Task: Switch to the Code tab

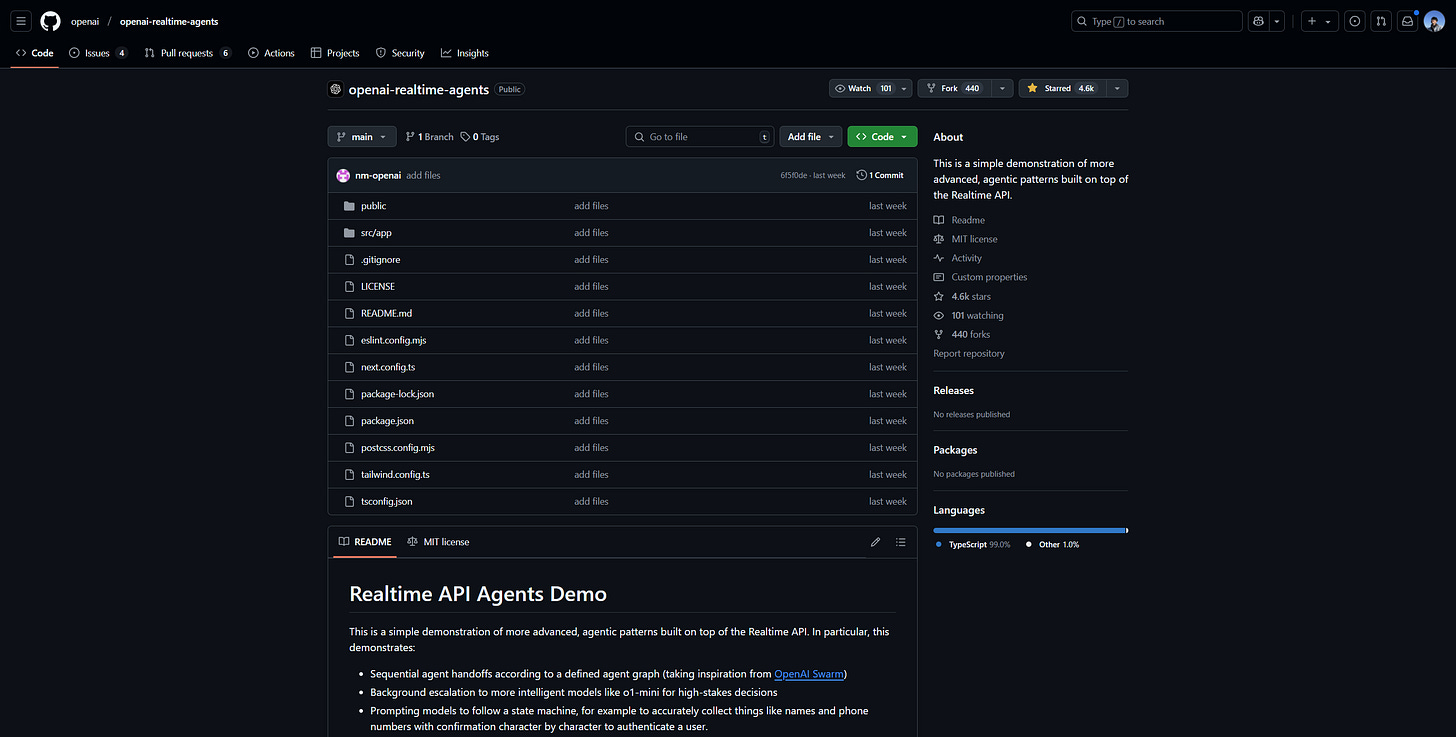Action: 35,53
